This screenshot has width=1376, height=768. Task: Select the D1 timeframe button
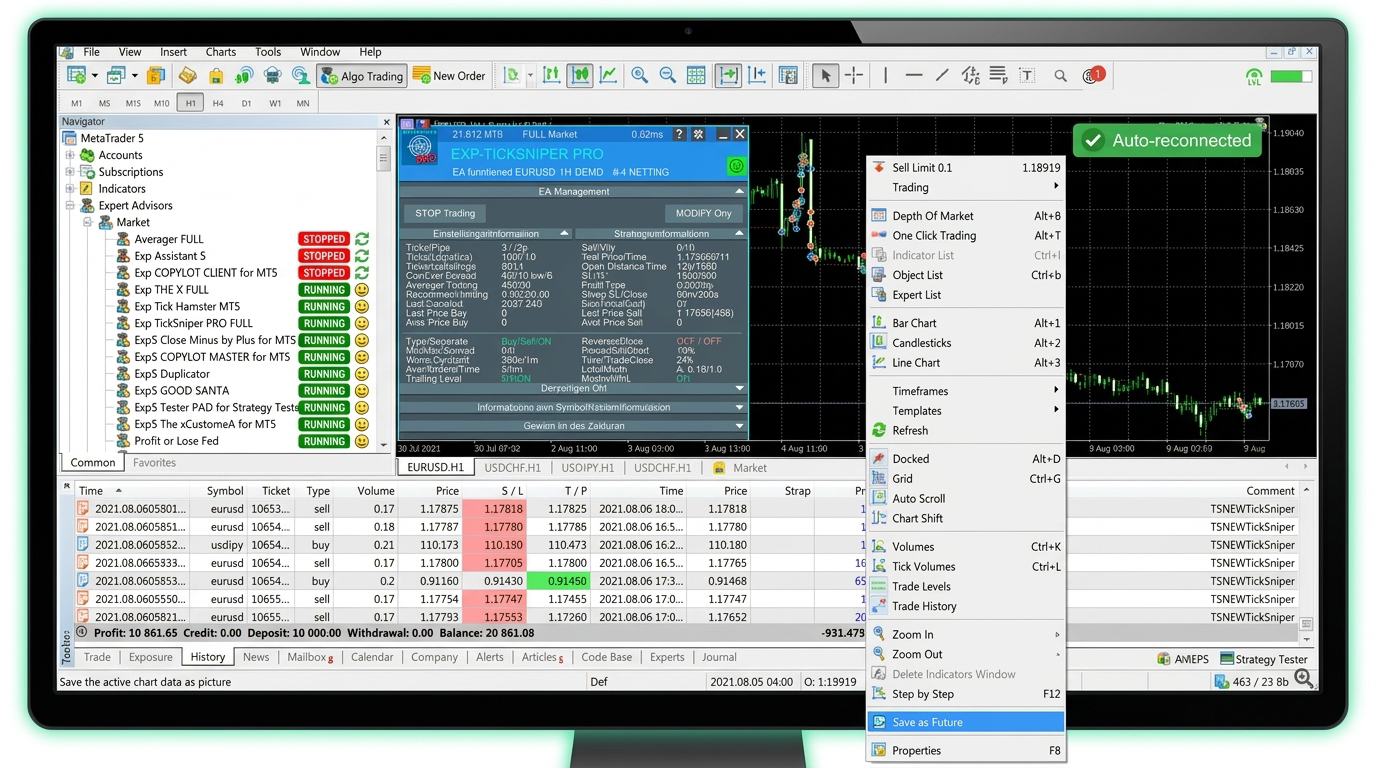click(246, 103)
